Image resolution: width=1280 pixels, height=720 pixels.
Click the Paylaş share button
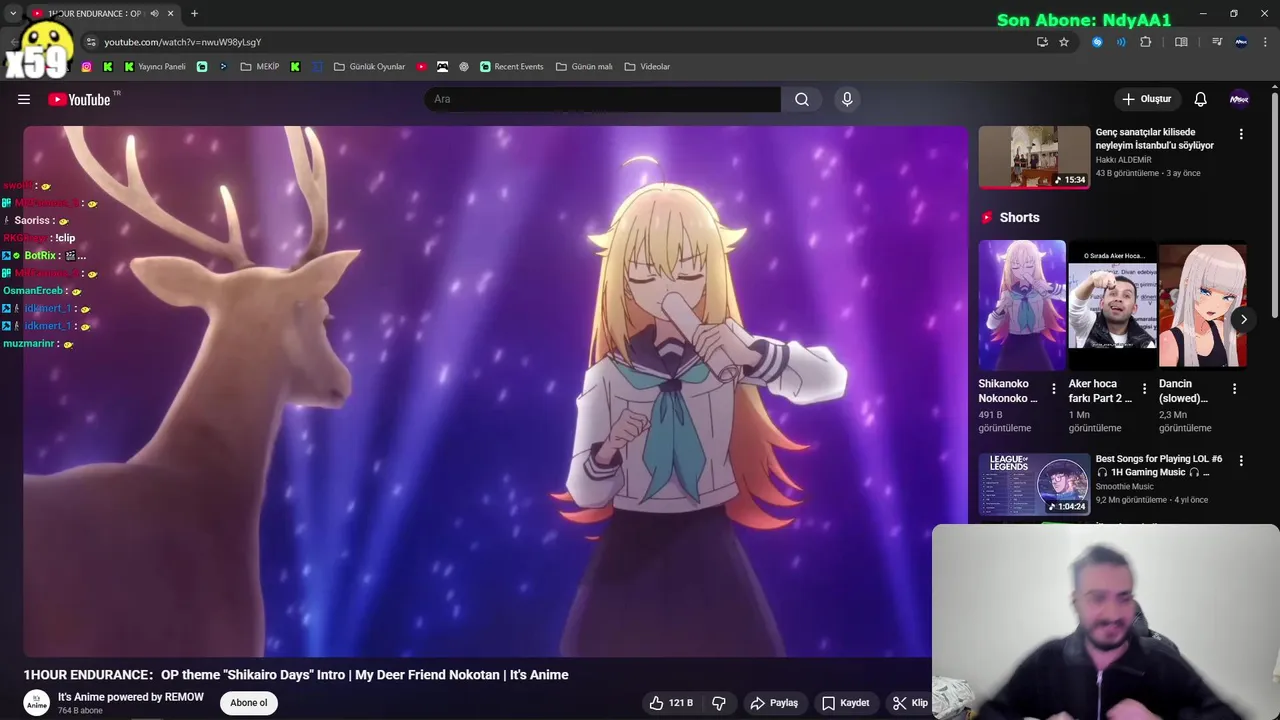pos(774,703)
